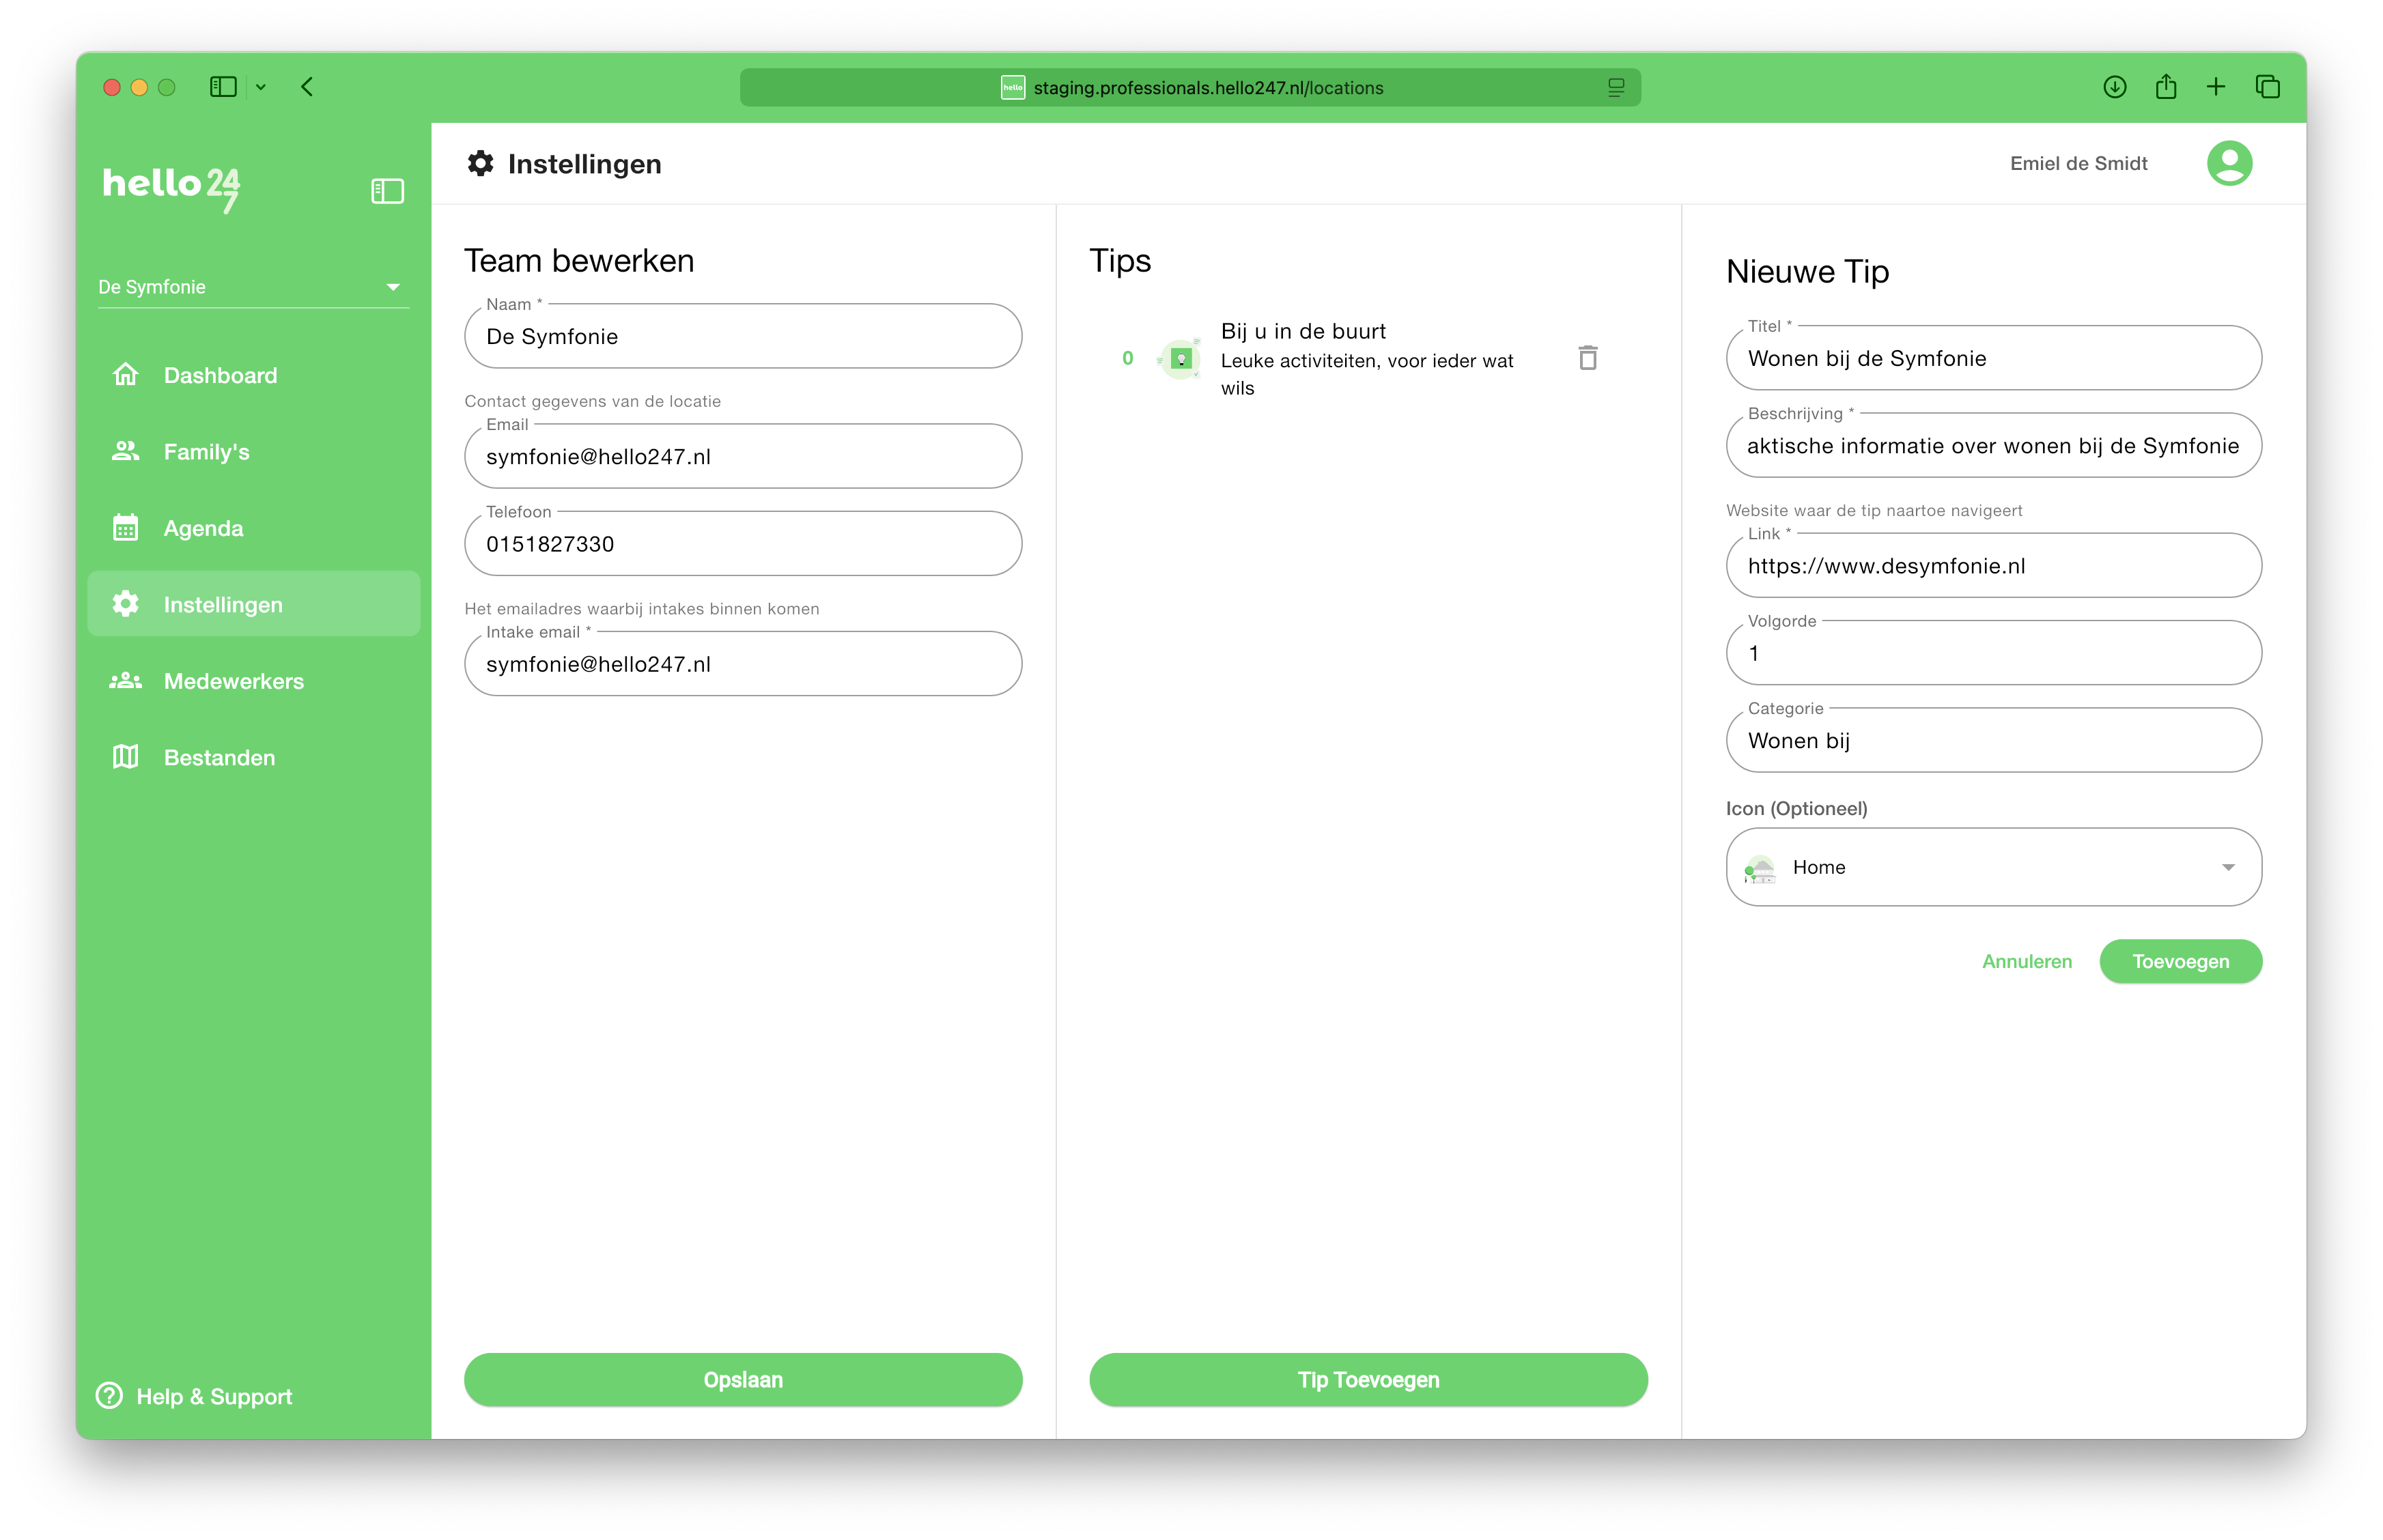Click Help & Support question icon
The image size is (2383, 1540).
click(109, 1396)
